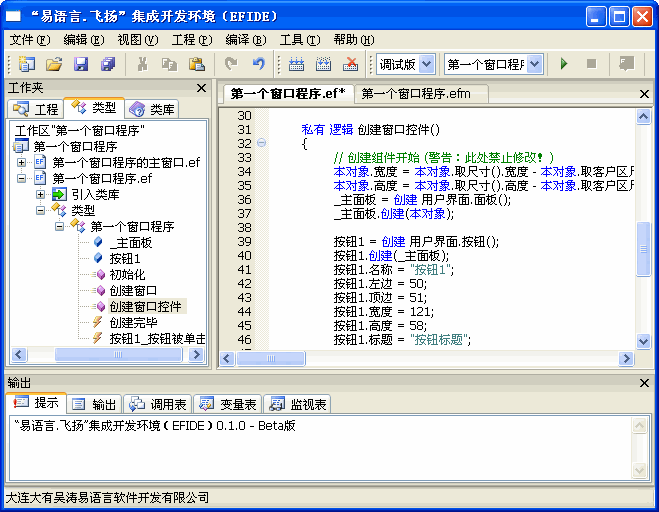Open the 第一个窗口程序 project dropdown
Screen dimensions: 659x512
coord(534,64)
